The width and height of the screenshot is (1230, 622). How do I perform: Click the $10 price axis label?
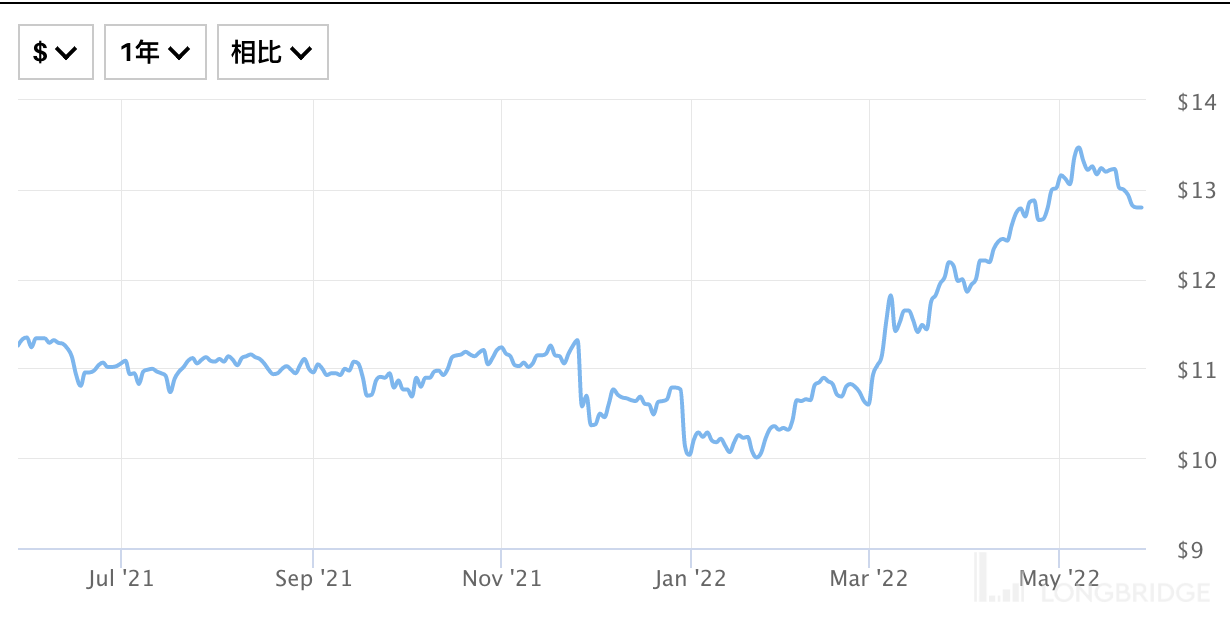[1197, 460]
